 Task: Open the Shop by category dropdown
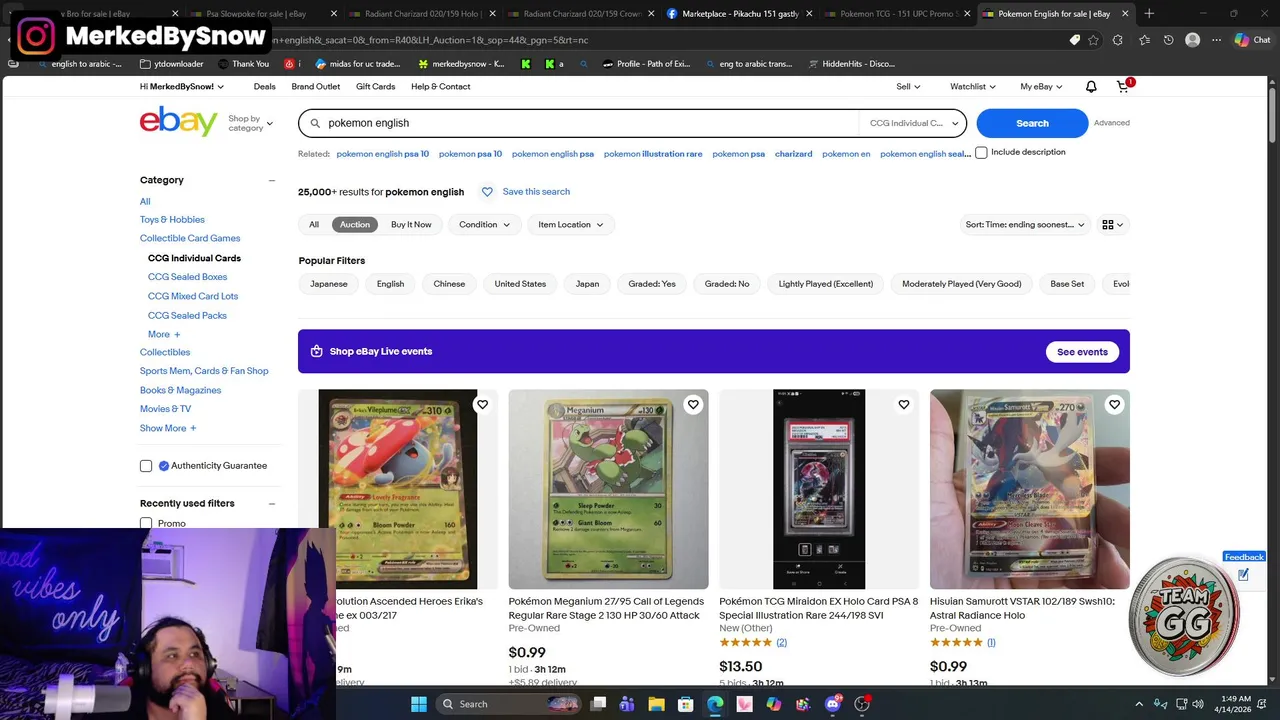point(250,123)
